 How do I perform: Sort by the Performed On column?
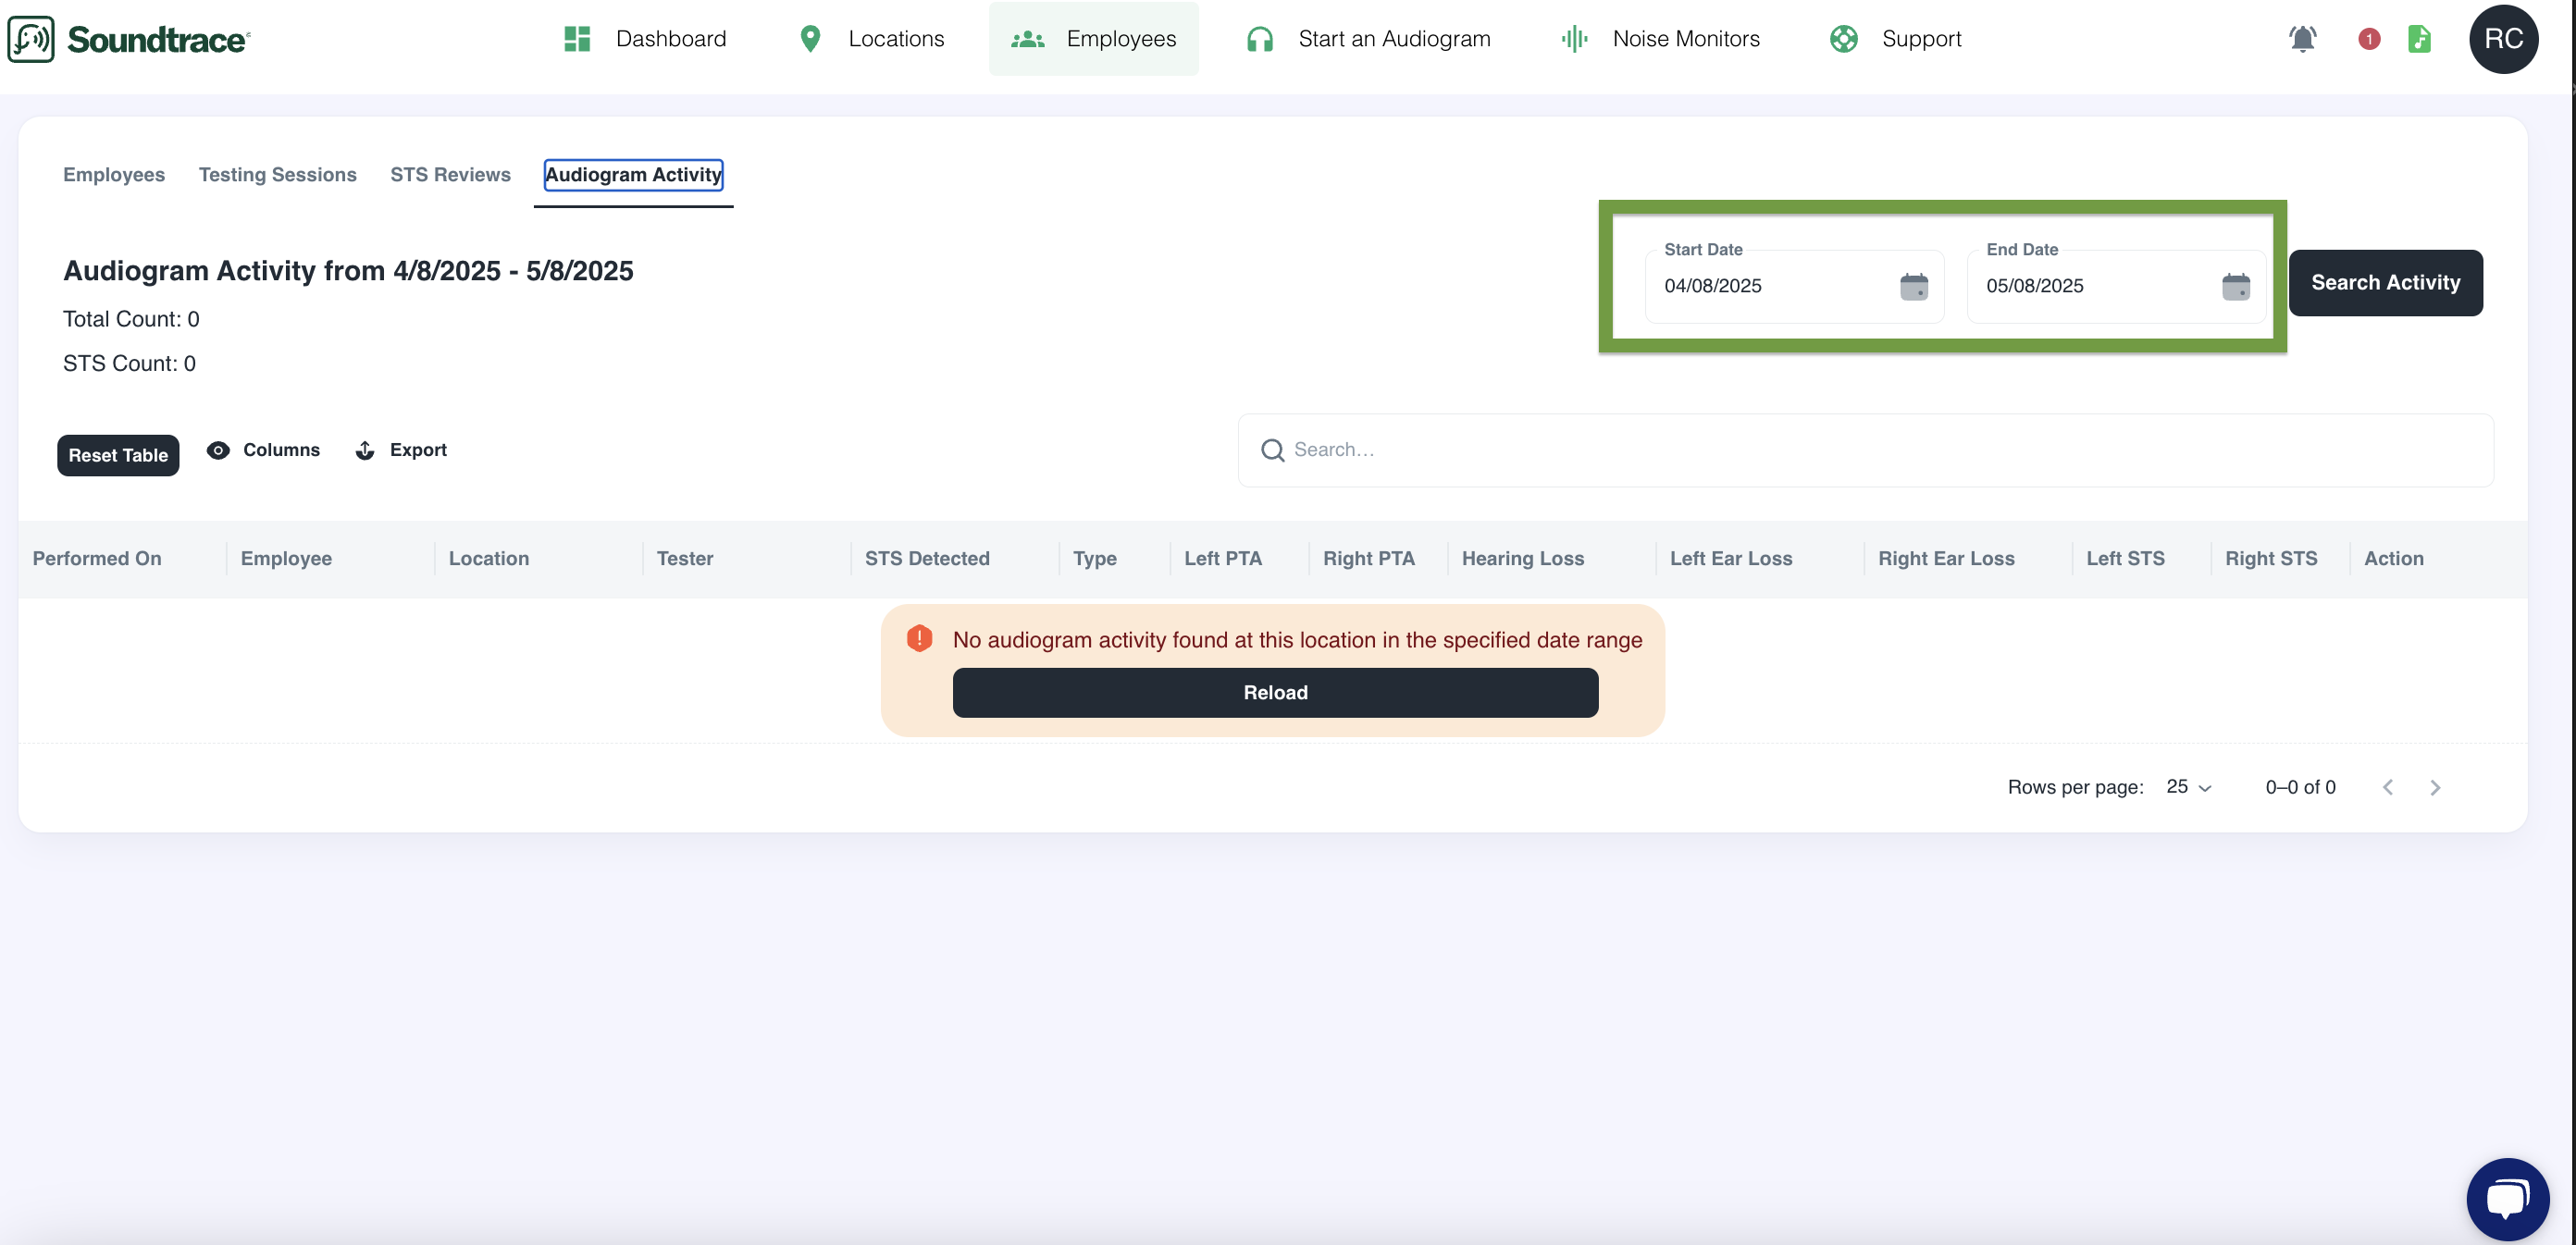[x=97, y=559]
